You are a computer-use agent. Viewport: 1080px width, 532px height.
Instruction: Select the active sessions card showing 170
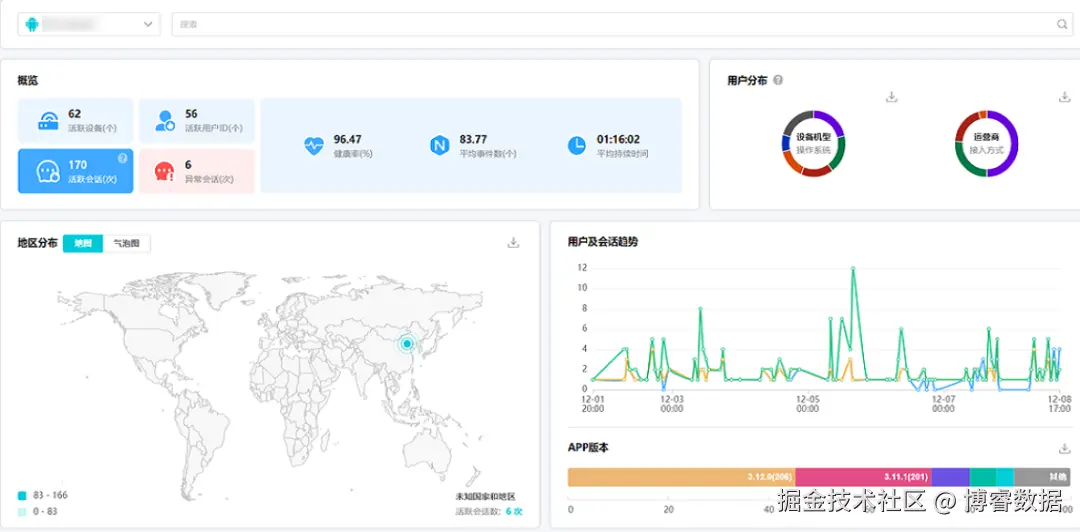tap(76, 172)
